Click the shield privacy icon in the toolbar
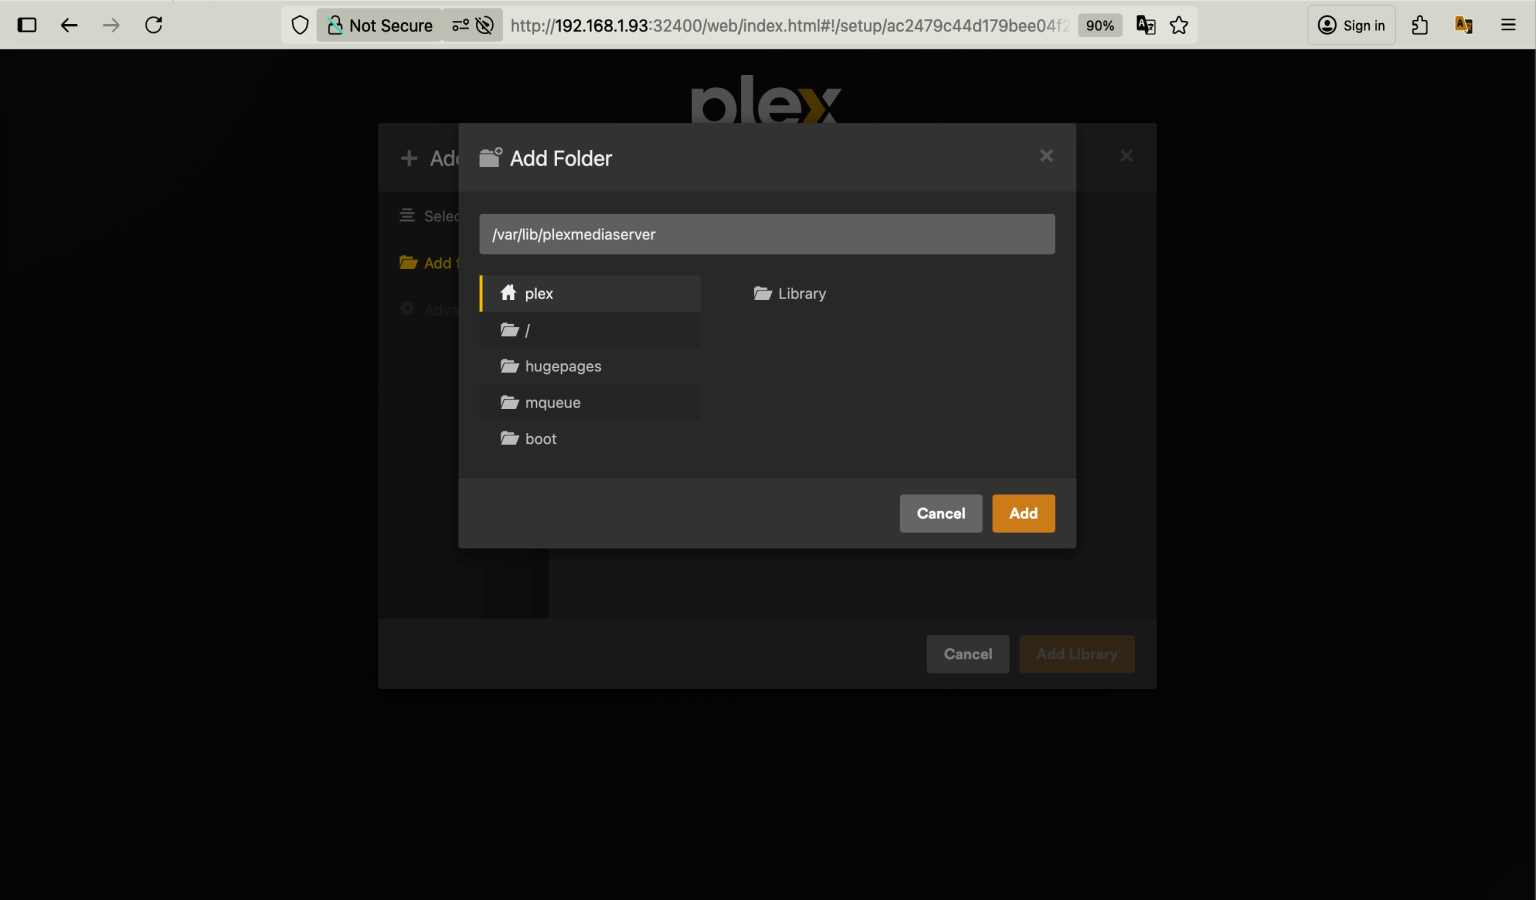Viewport: 1536px width, 900px height. [299, 25]
